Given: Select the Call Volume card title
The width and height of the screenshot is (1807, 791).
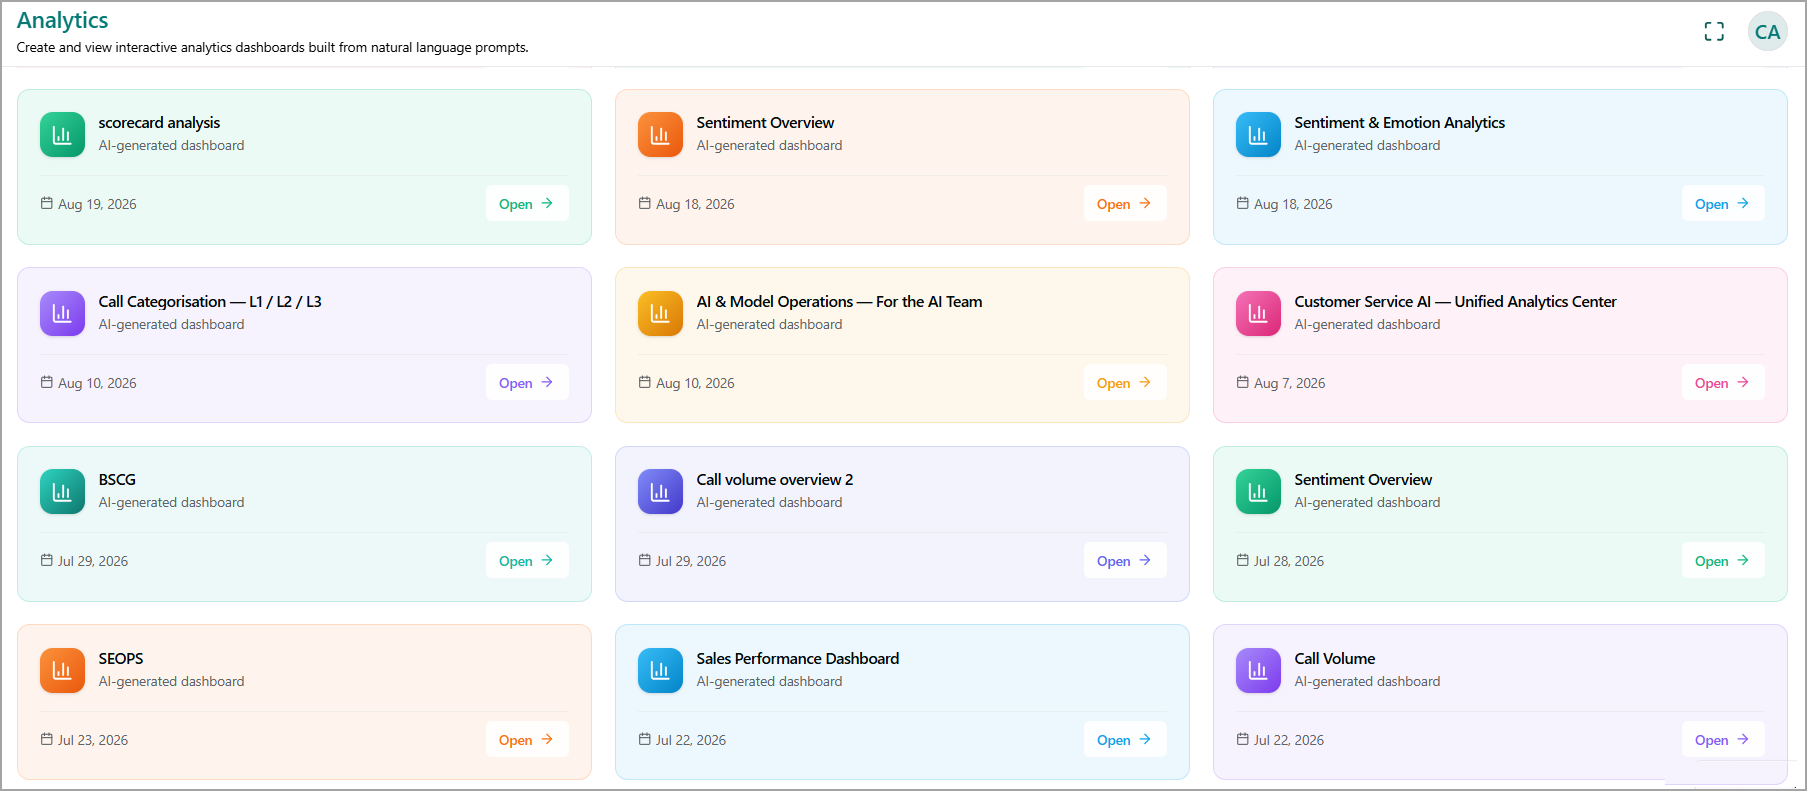Looking at the screenshot, I should 1335,659.
